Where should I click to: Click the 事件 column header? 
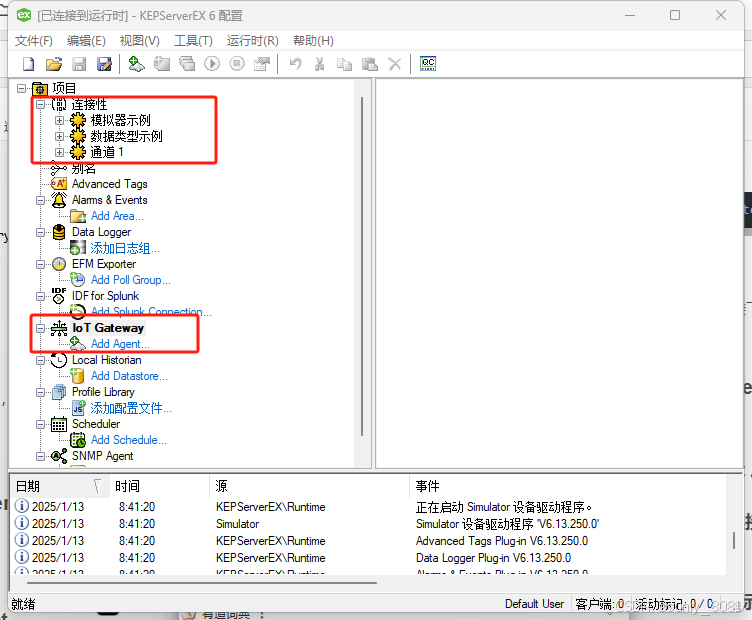coord(568,486)
